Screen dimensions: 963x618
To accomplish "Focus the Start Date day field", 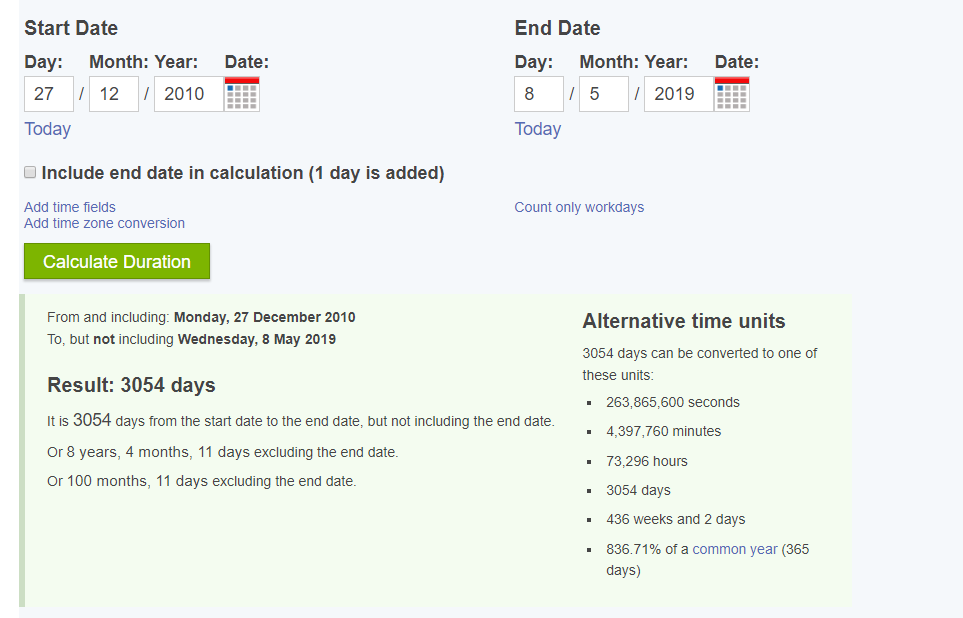I will [x=49, y=94].
